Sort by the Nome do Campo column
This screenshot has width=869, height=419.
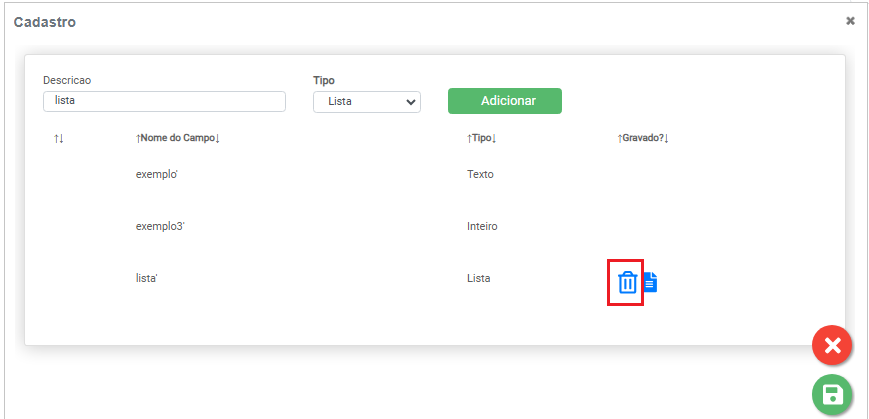(x=177, y=138)
